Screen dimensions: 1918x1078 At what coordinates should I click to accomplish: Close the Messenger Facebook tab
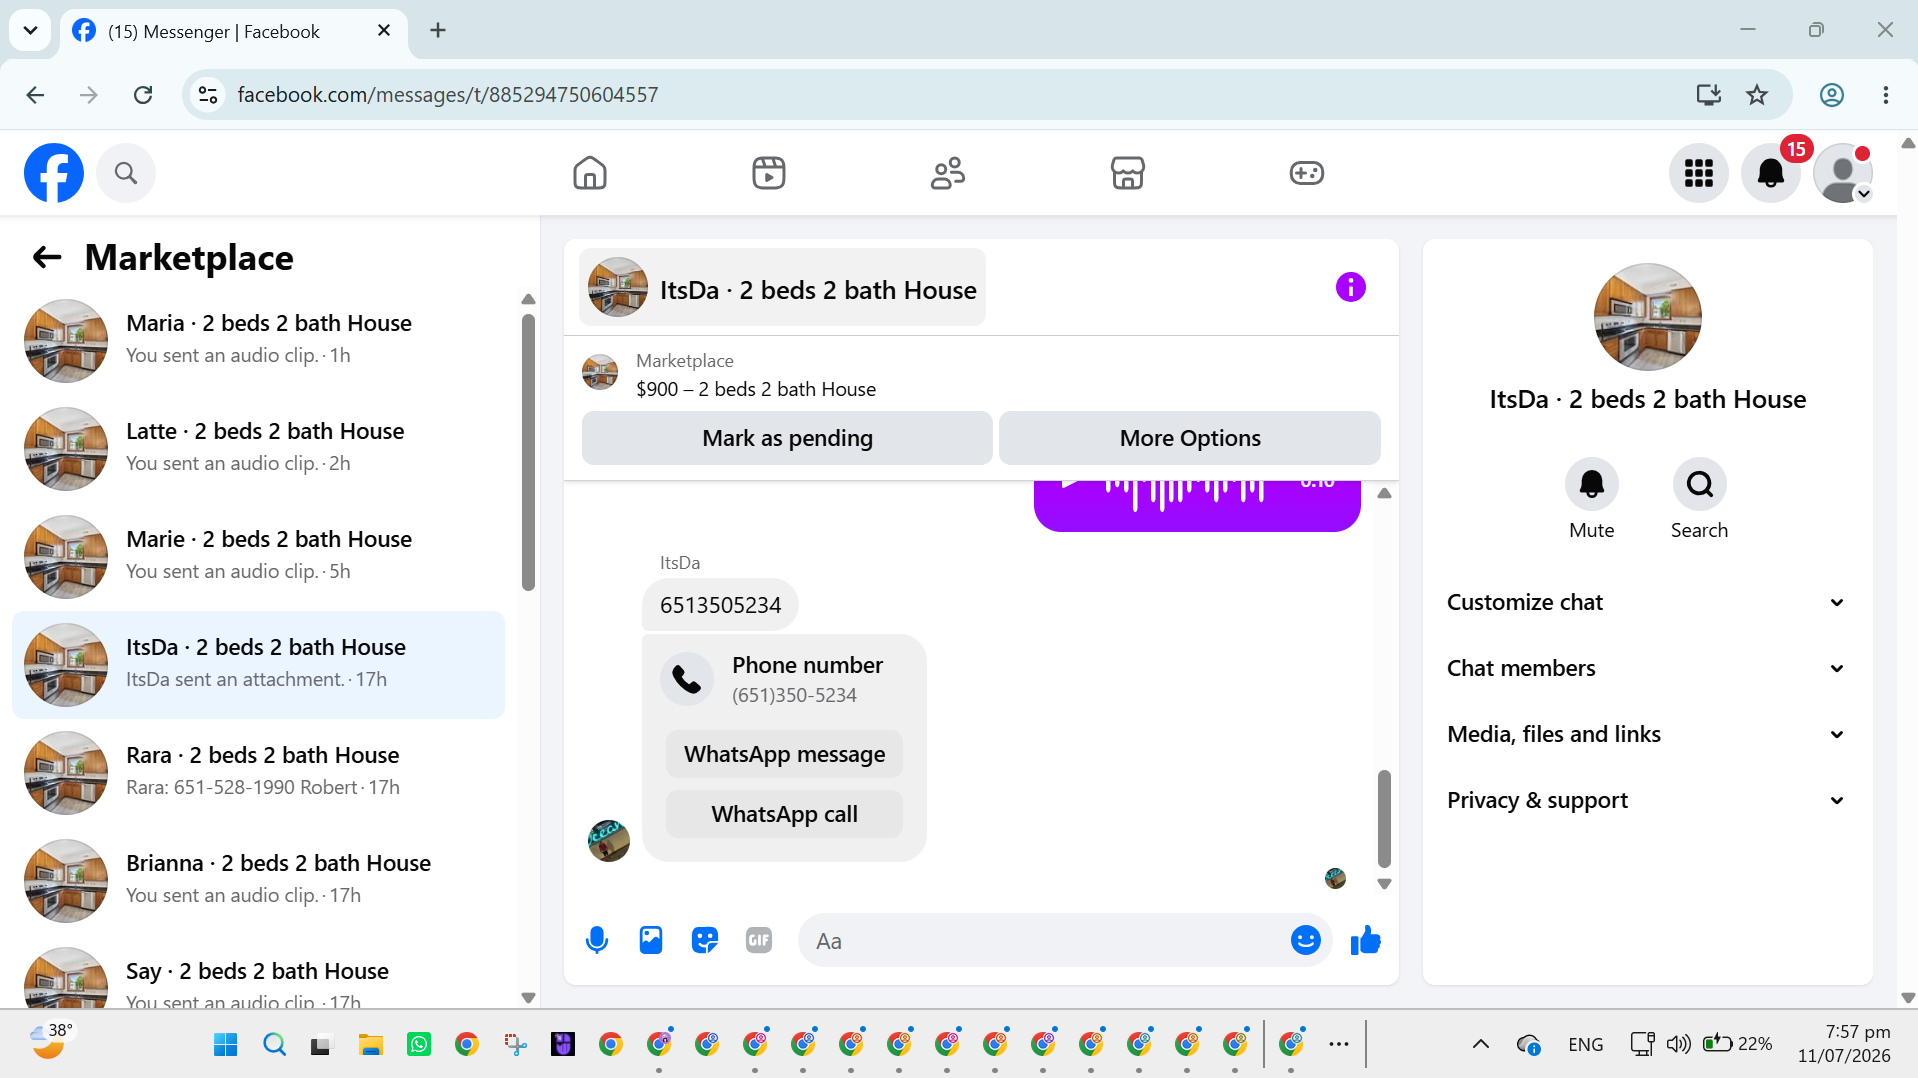click(x=384, y=31)
